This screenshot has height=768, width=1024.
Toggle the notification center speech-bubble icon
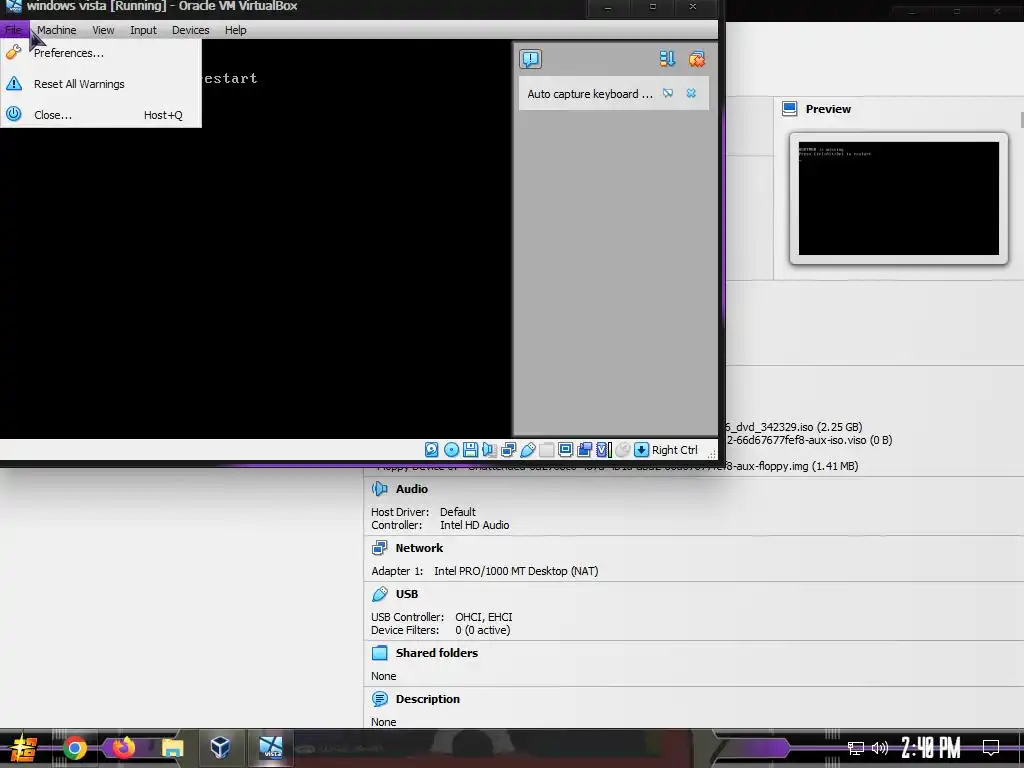click(530, 59)
